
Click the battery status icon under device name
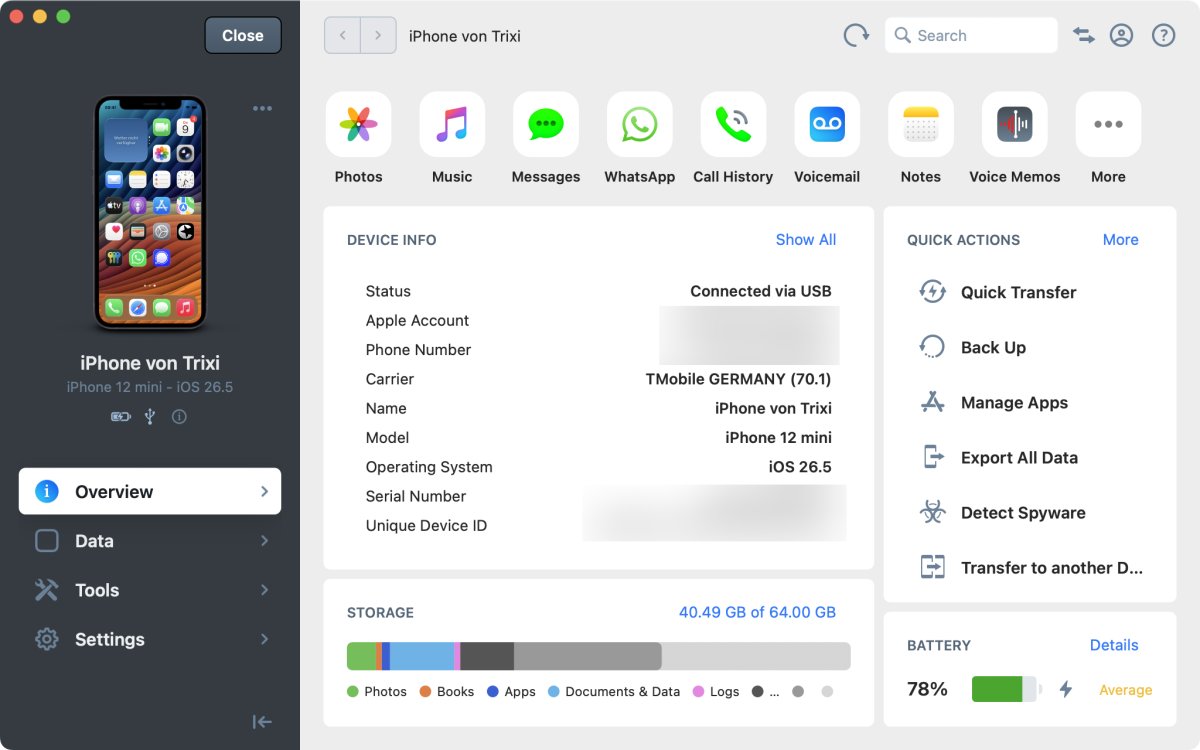coord(120,417)
